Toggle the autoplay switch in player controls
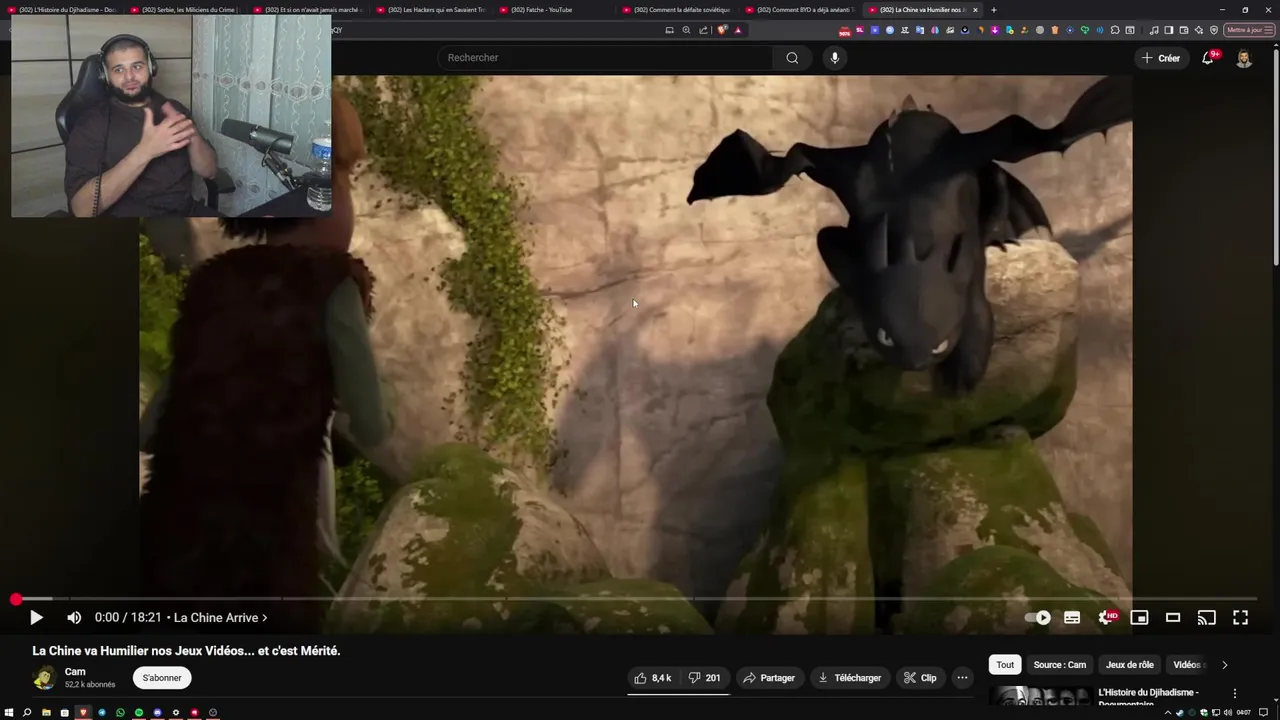 1038,618
